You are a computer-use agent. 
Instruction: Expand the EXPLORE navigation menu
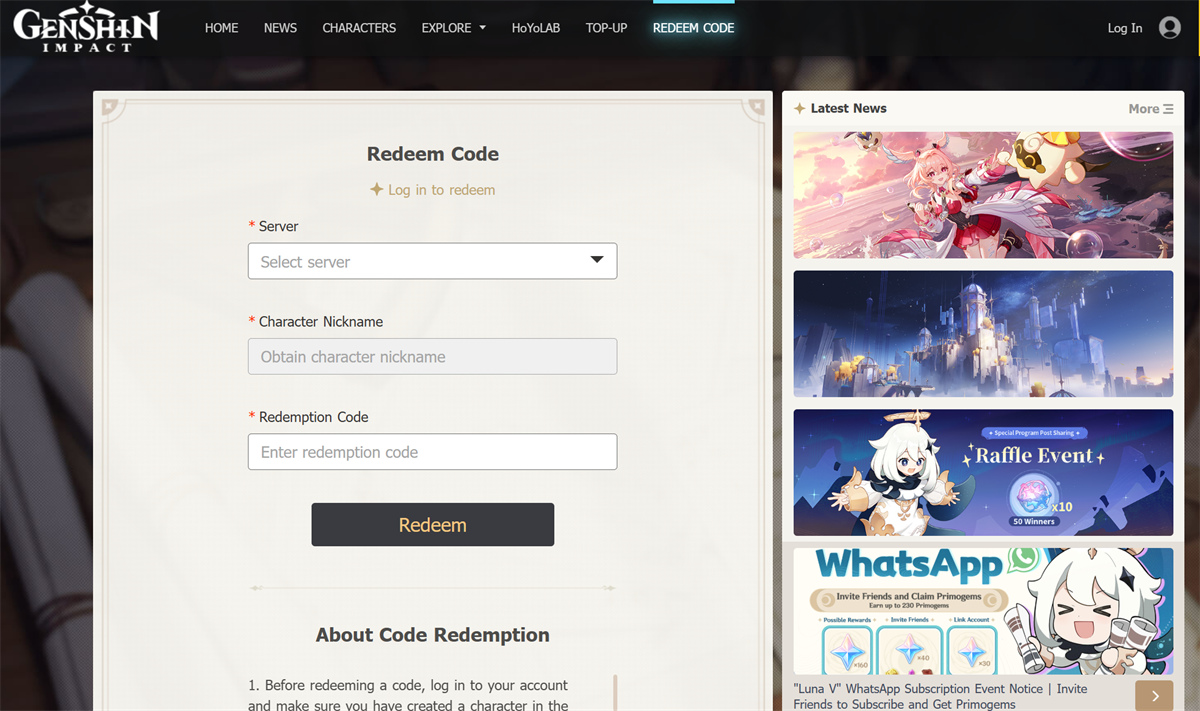click(x=453, y=28)
